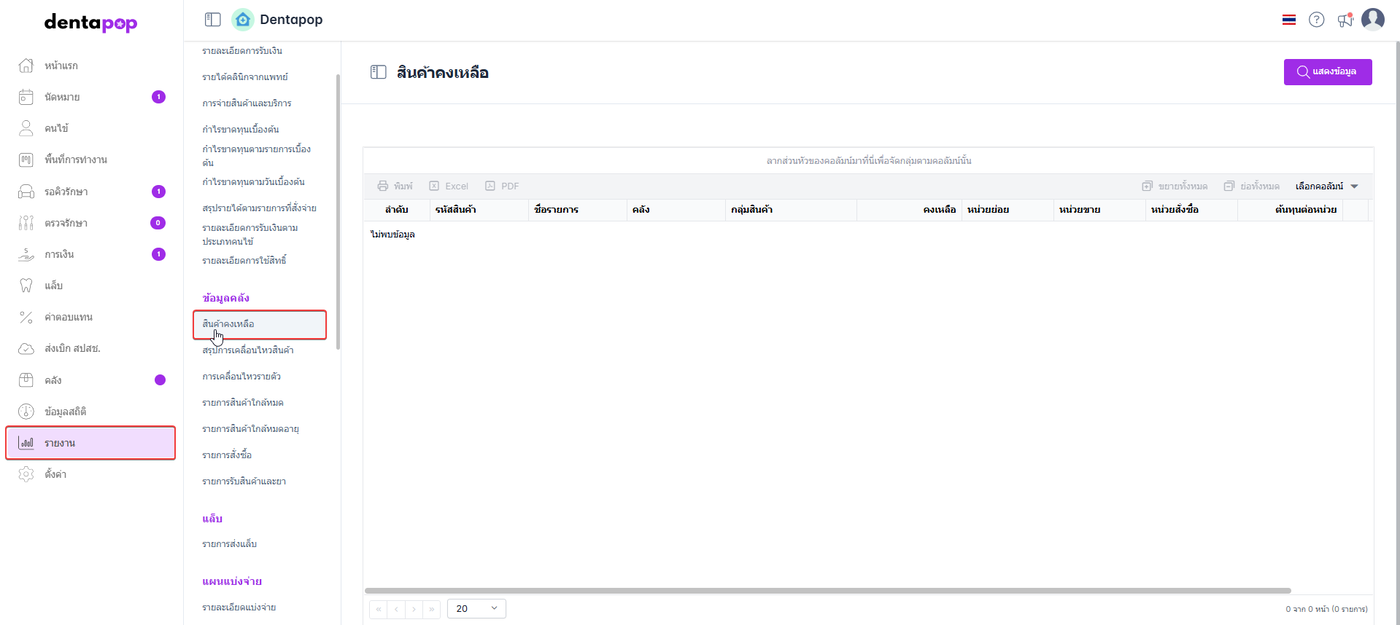Image resolution: width=1400 pixels, height=625 pixels.
Task: Click the แสดงข้อมูล show data button
Action: (x=1328, y=72)
